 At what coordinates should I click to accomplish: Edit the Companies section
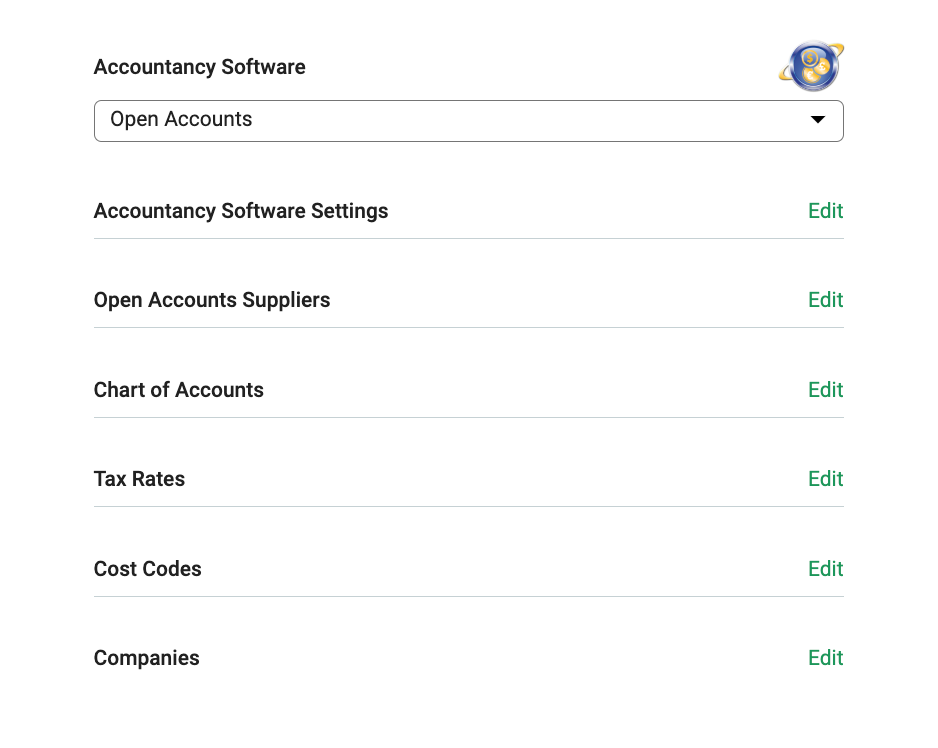[826, 658]
